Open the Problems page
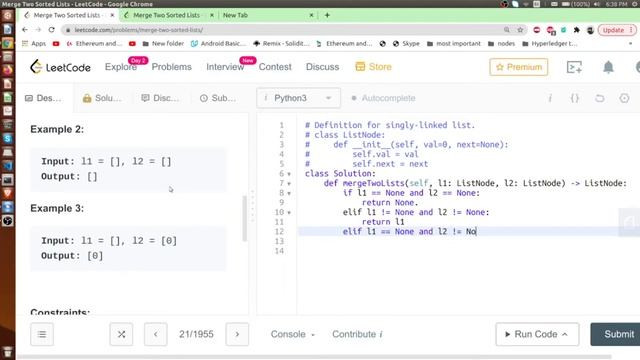The width and height of the screenshot is (640, 360). 171,67
